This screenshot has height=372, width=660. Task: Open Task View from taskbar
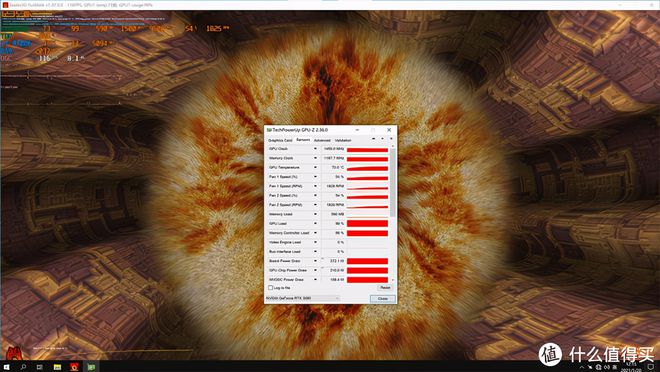[40, 367]
